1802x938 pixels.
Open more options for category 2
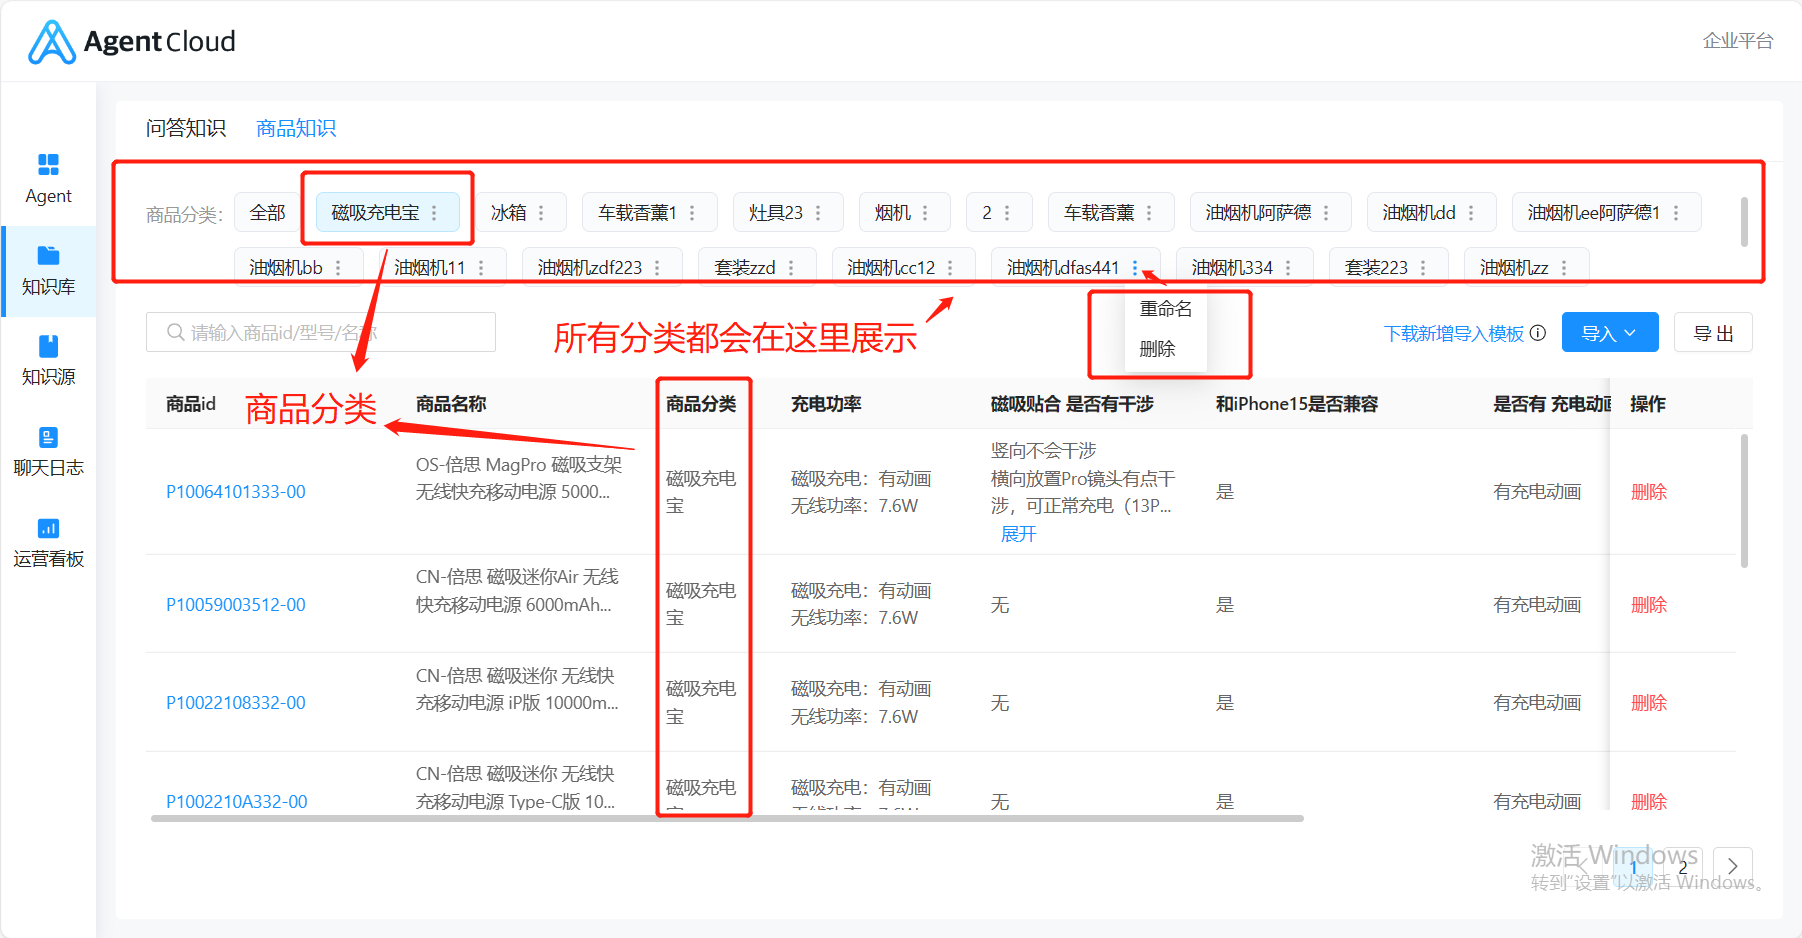pos(1007,213)
